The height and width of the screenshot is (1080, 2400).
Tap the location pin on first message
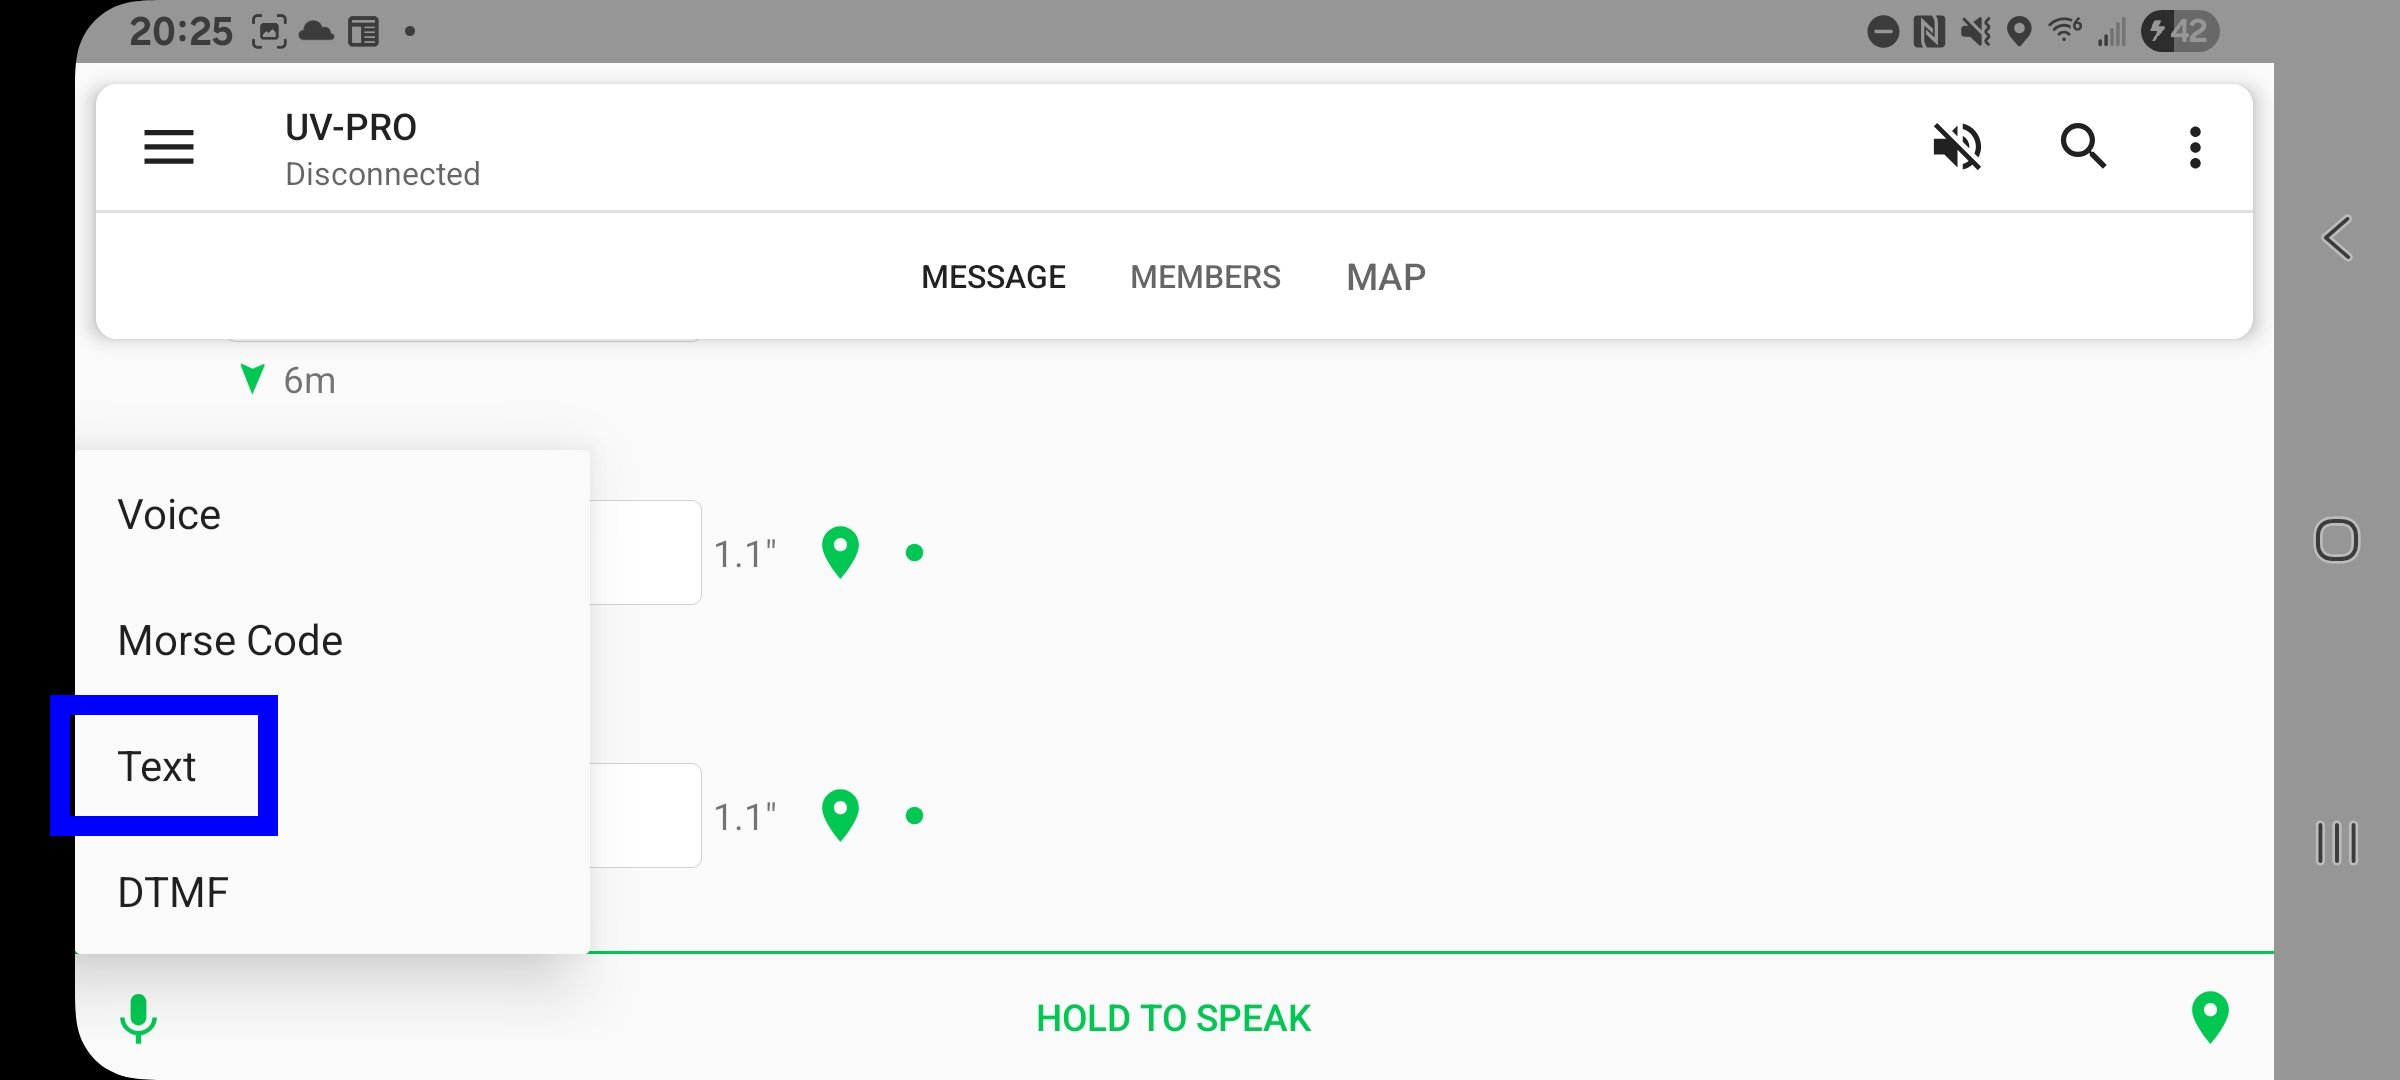[x=840, y=552]
